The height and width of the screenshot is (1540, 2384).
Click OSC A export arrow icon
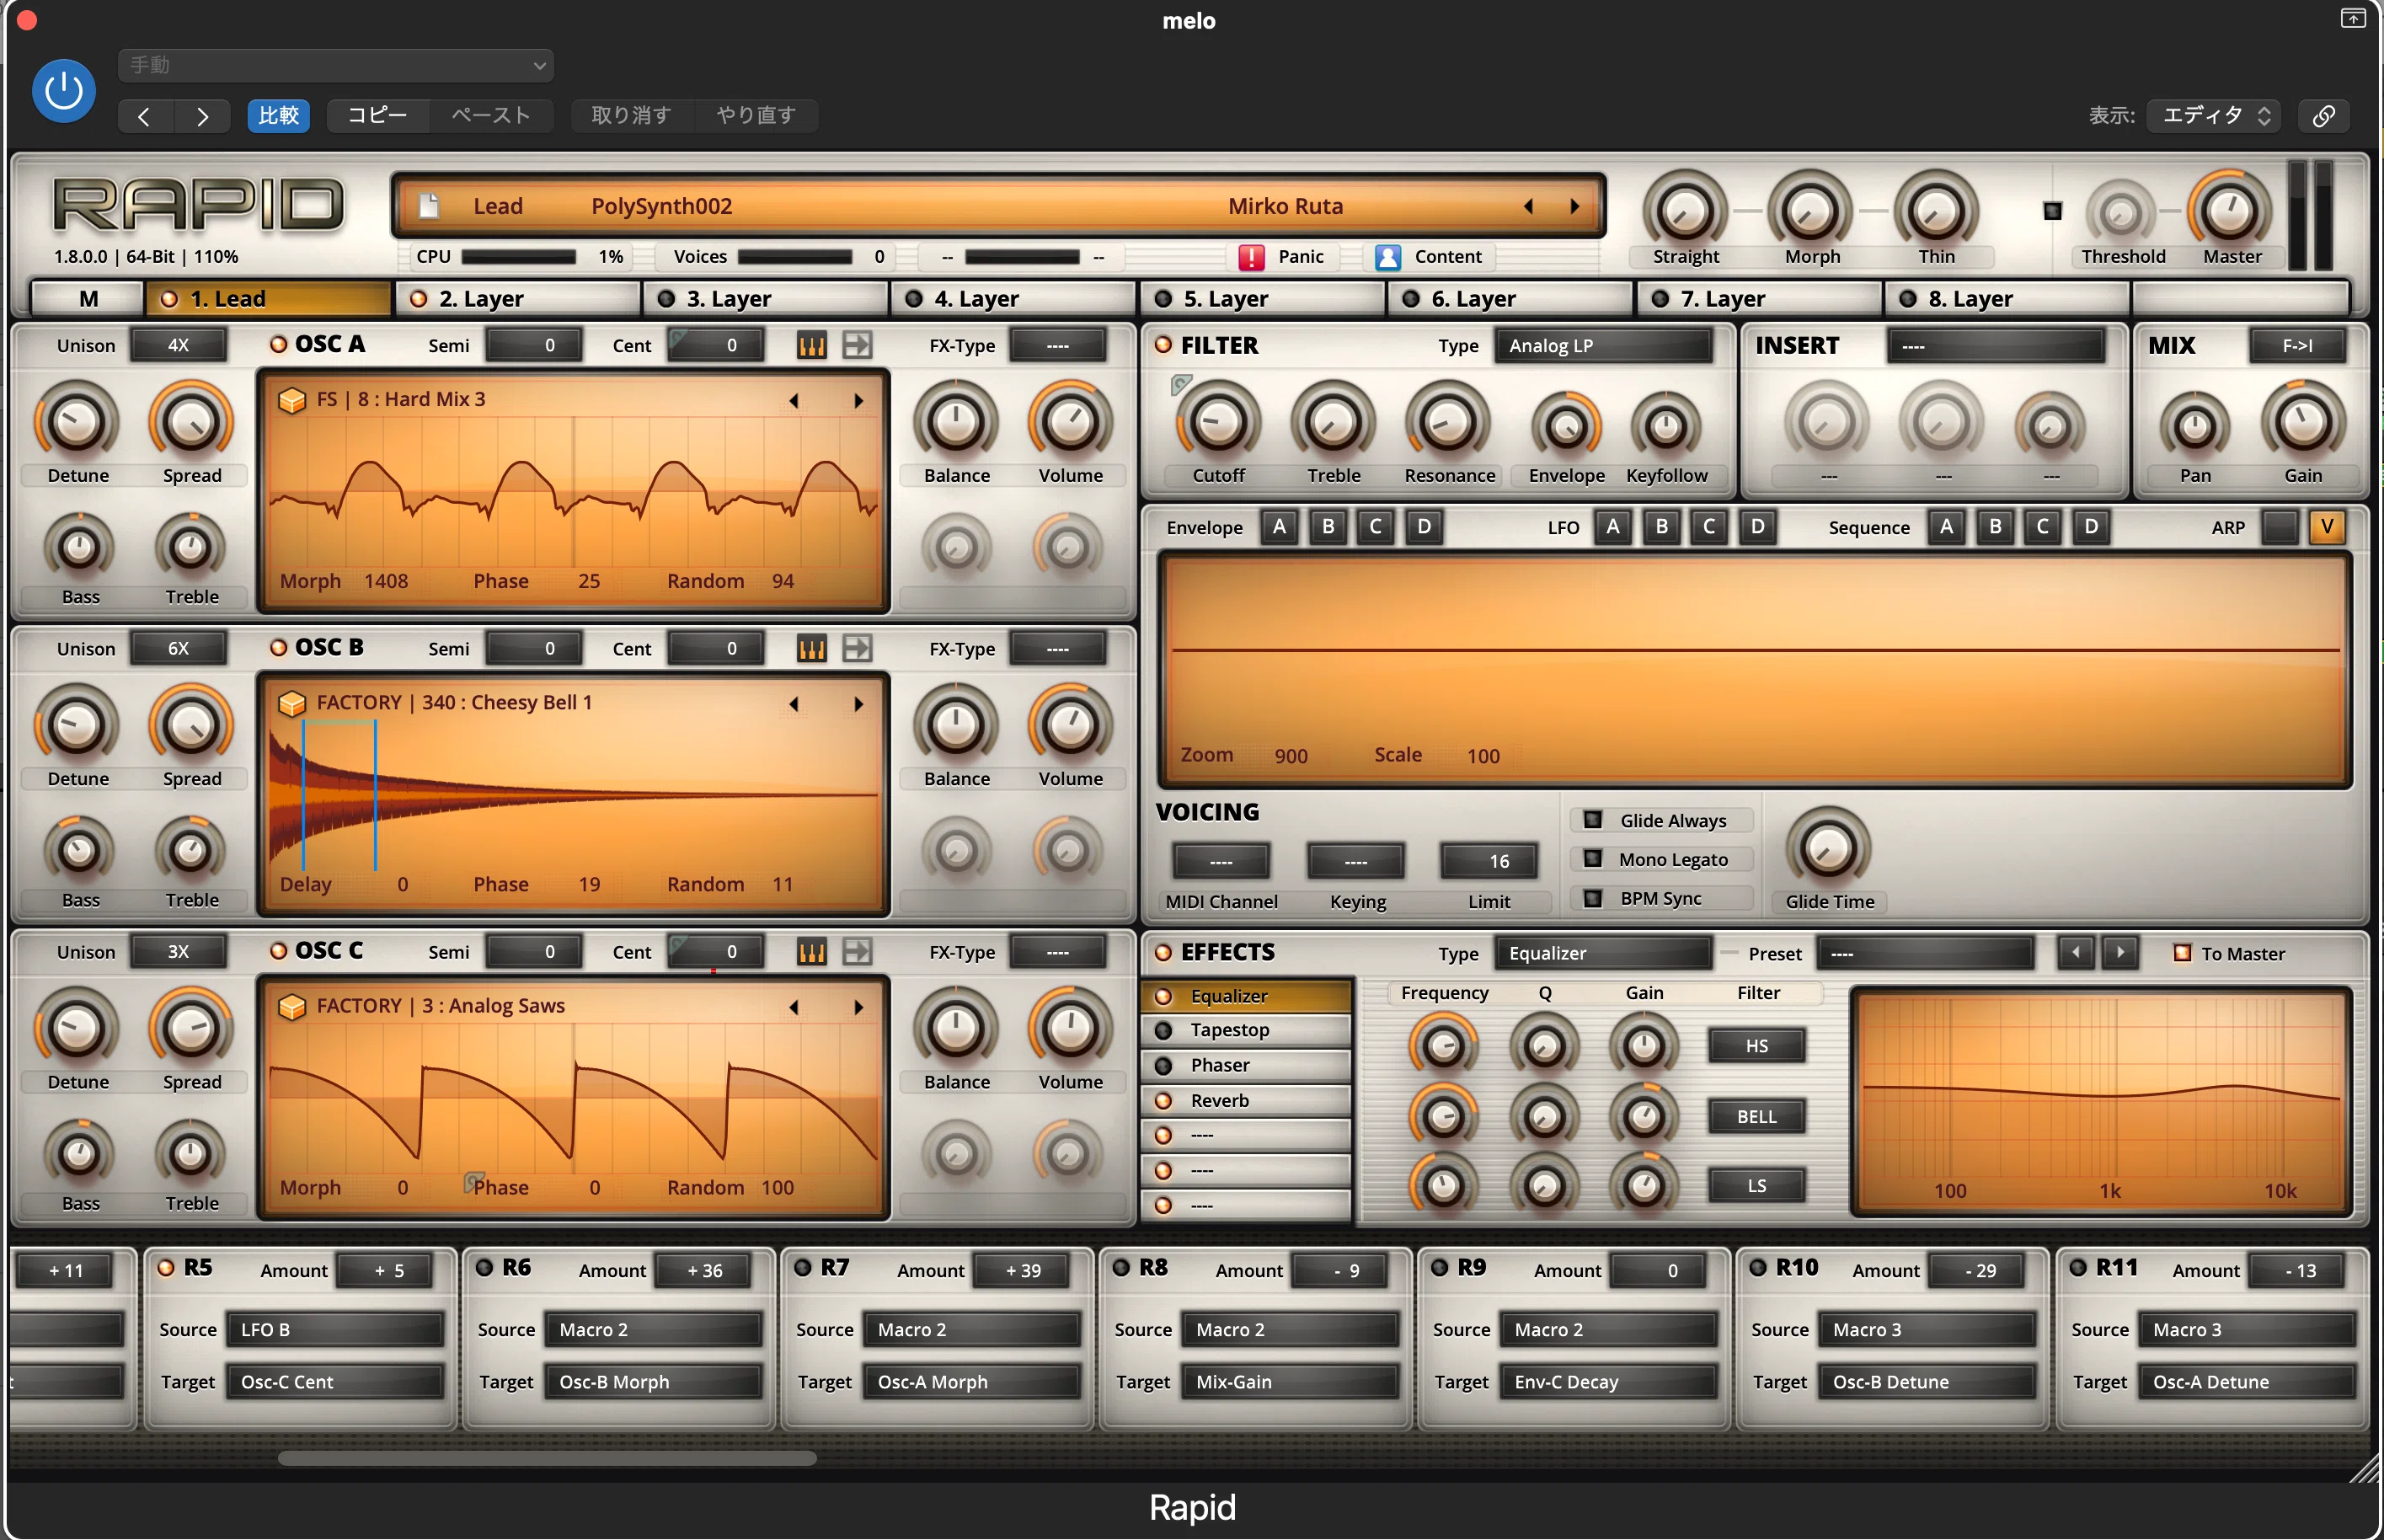(x=857, y=346)
